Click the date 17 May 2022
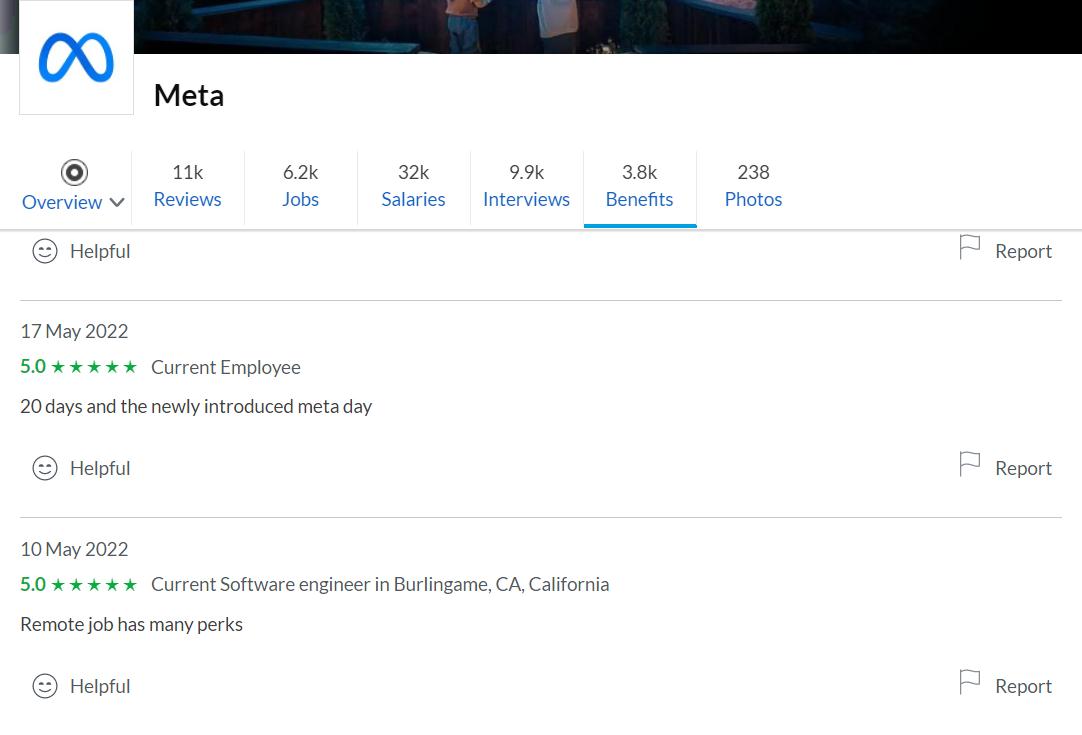The image size is (1082, 735). tap(75, 331)
